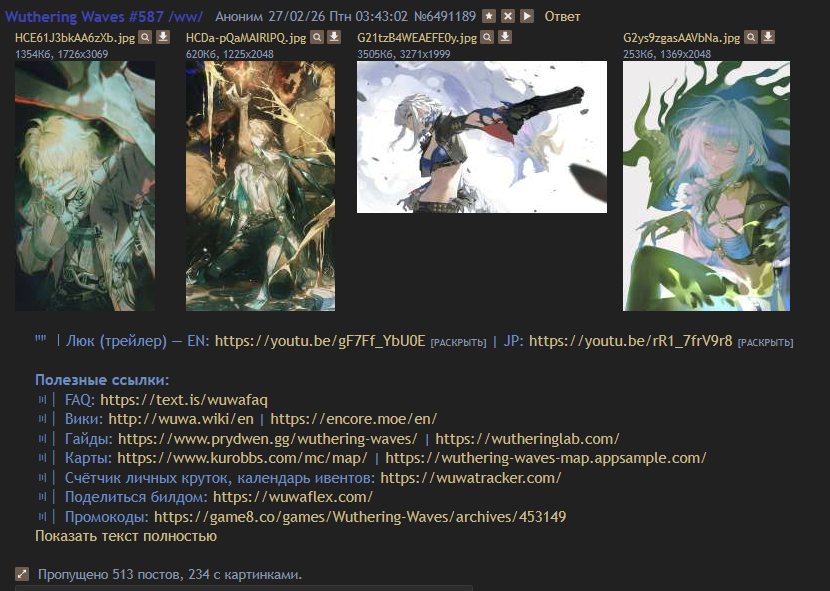The height and width of the screenshot is (591, 830).
Task: Show the full post text
Action: tap(126, 536)
